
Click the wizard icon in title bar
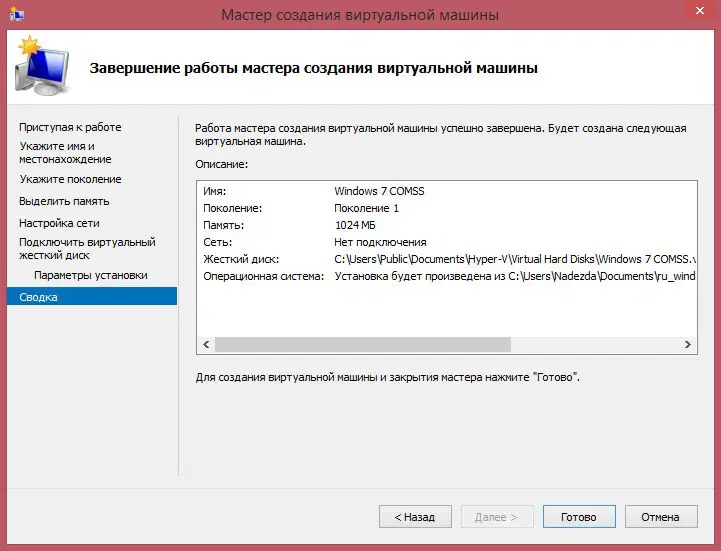point(17,15)
